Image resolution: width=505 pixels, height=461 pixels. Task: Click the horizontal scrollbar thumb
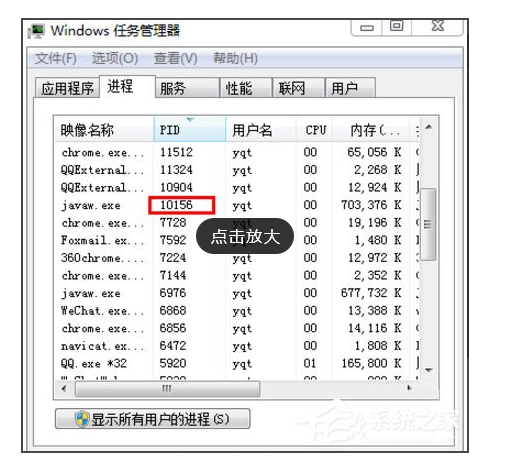tap(167, 389)
